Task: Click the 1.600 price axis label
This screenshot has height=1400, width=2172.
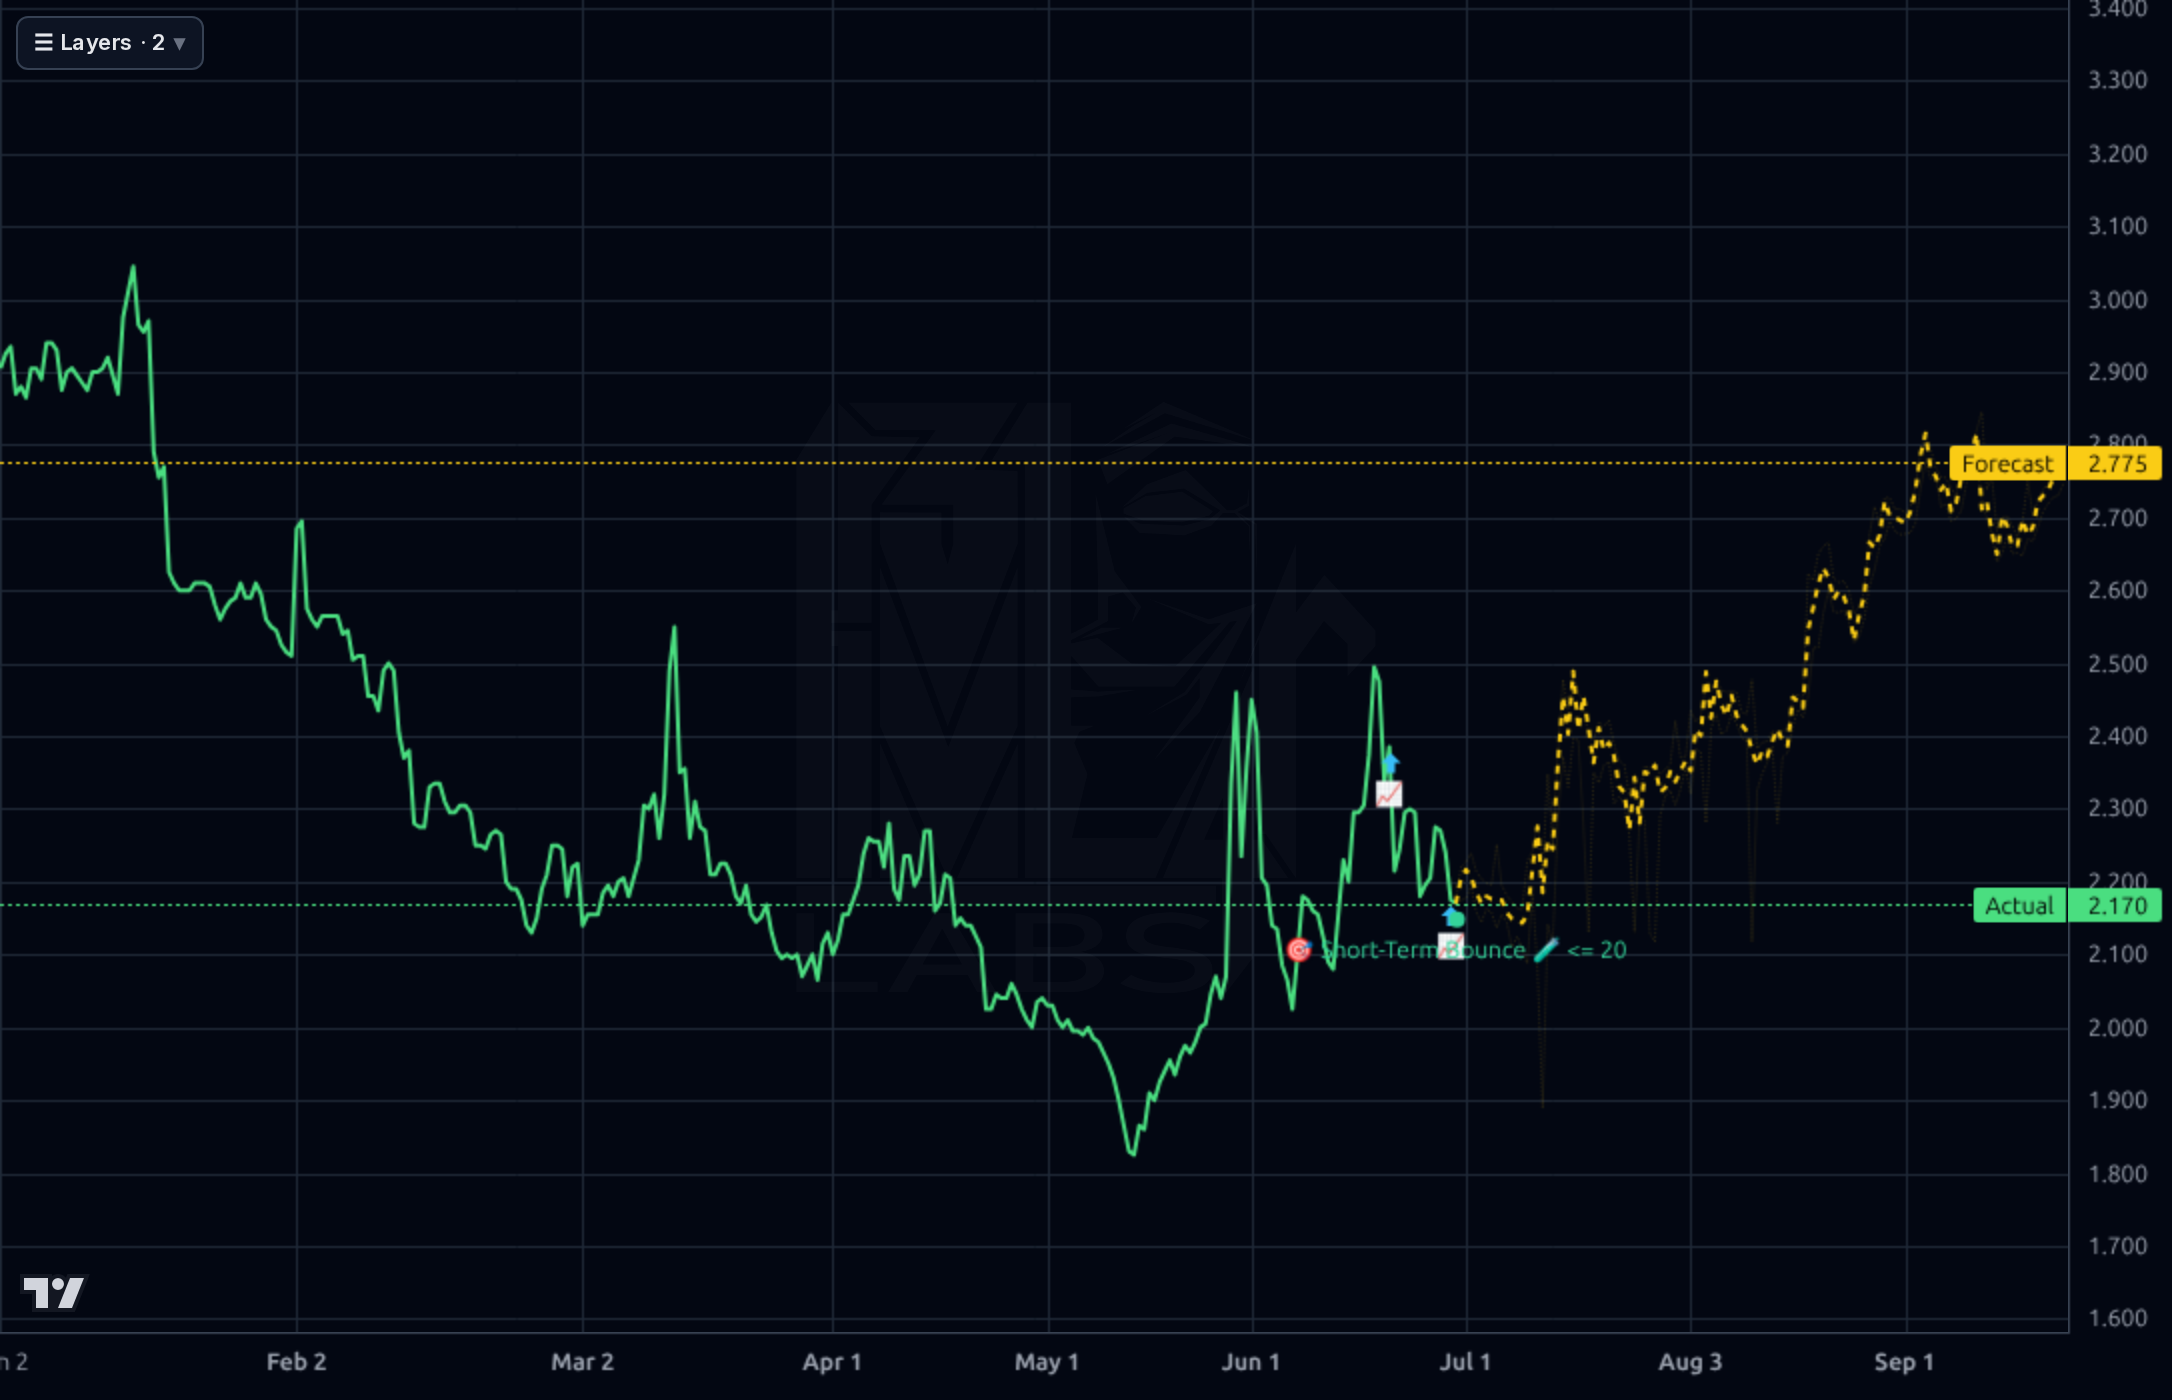Action: point(2118,1318)
